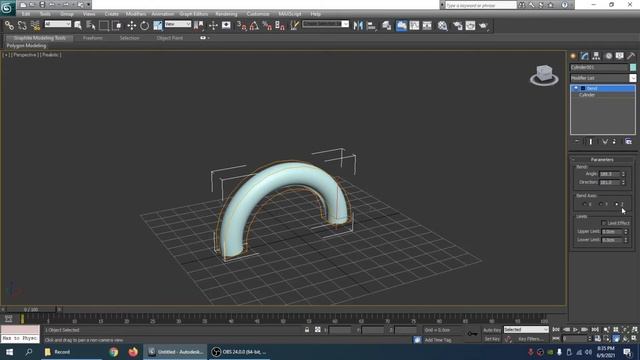Open the Rendering menu

pyautogui.click(x=226, y=14)
